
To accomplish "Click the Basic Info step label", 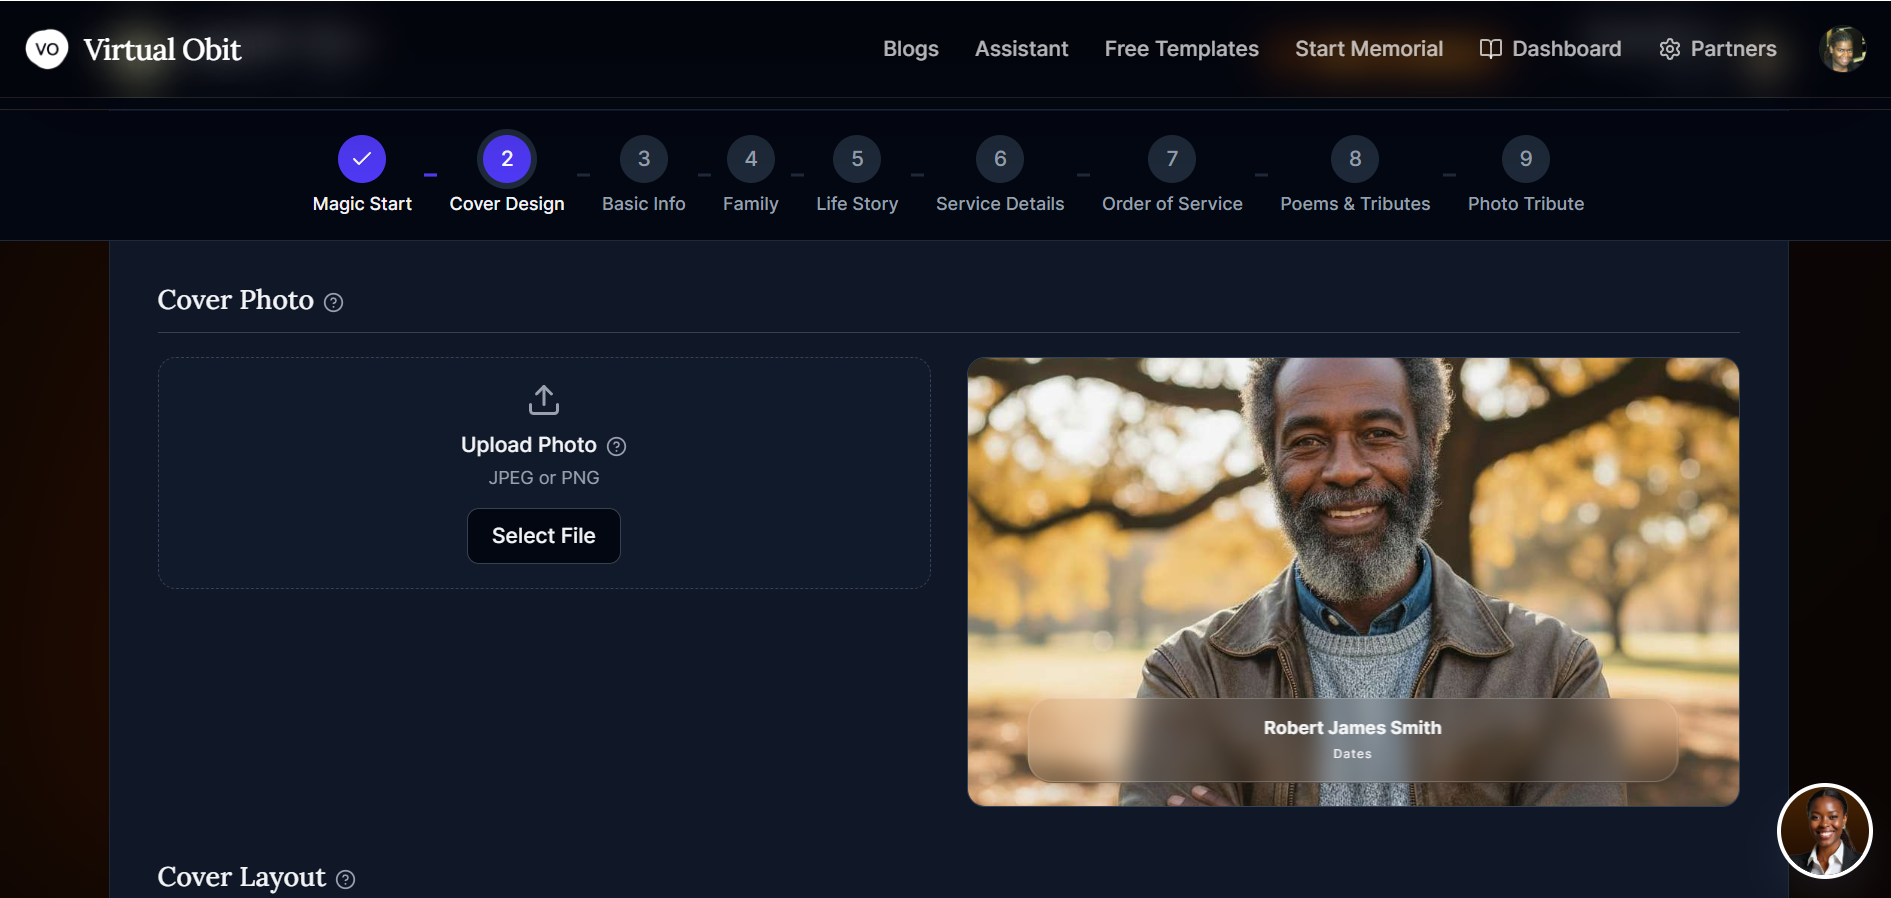I will 644,204.
